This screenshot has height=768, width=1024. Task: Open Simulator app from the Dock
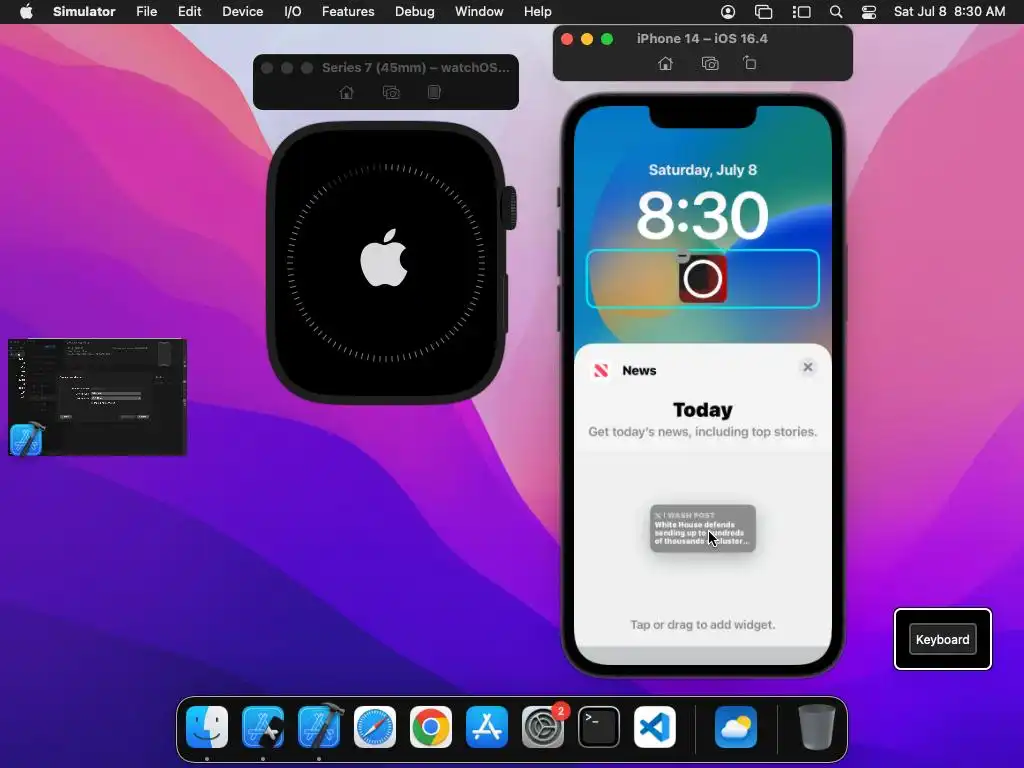(x=263, y=727)
